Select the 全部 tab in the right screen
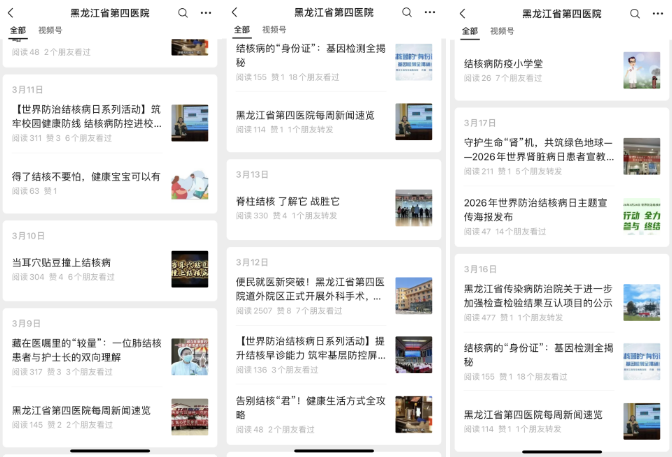672x457 pixels. [468, 31]
